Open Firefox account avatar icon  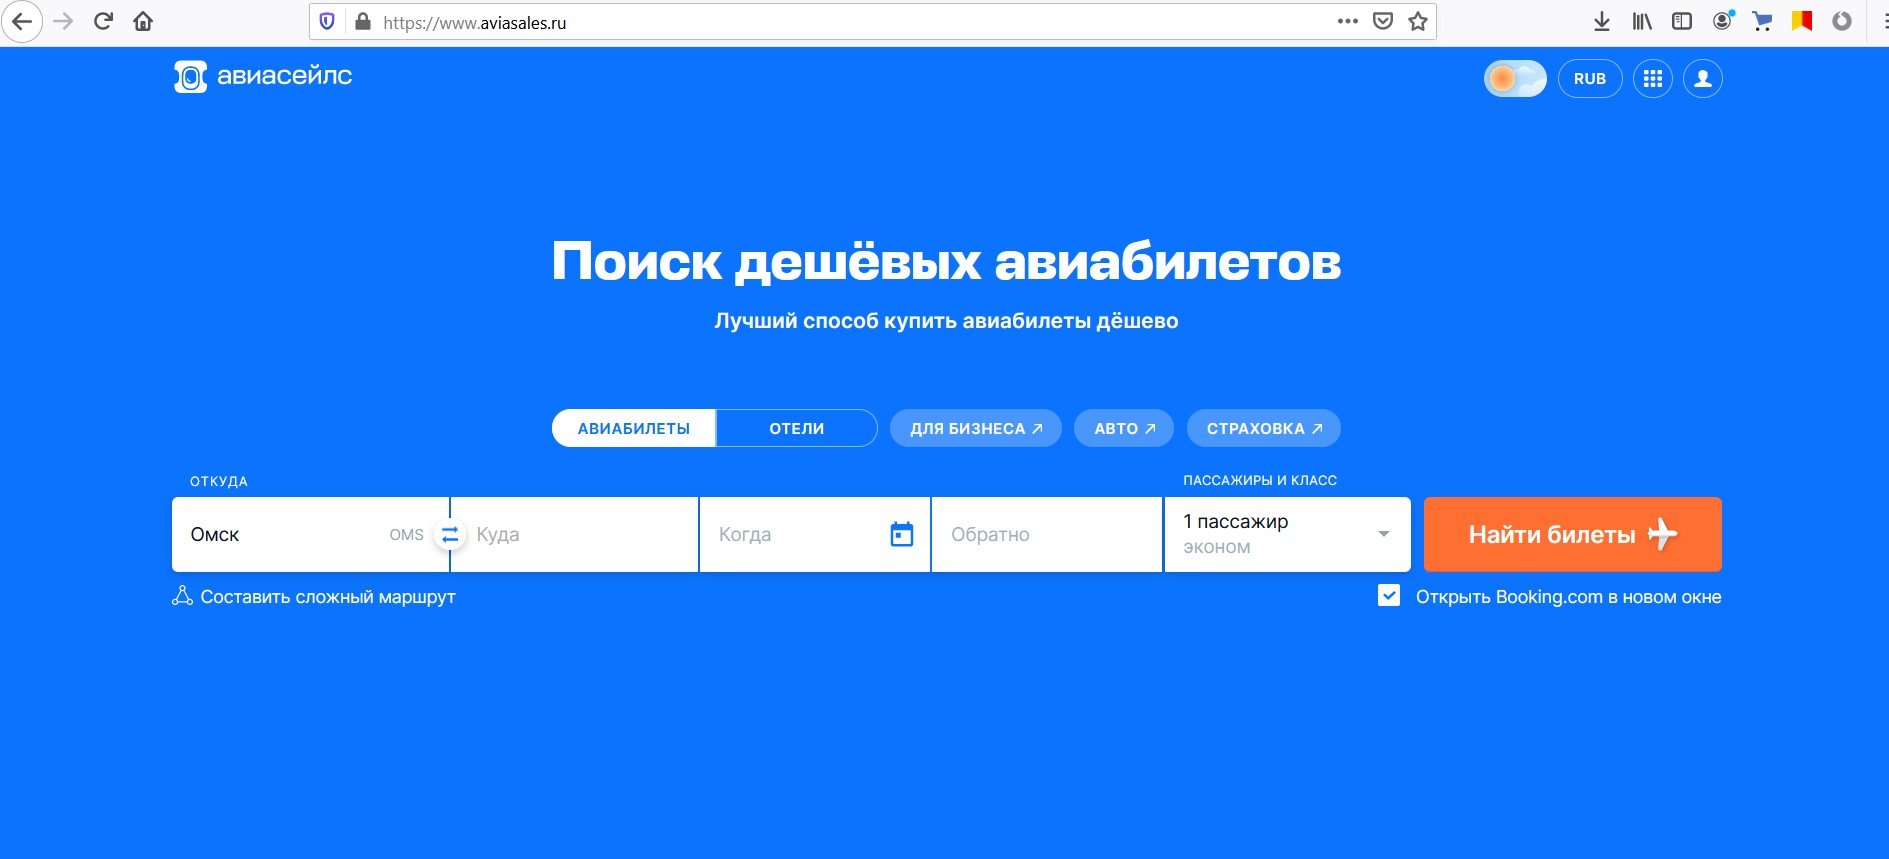(1722, 21)
